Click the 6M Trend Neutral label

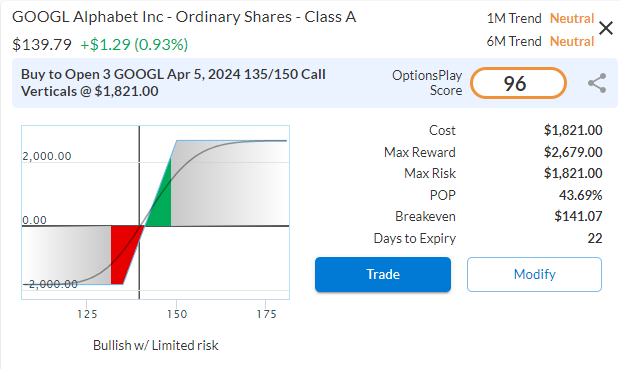tap(540, 41)
